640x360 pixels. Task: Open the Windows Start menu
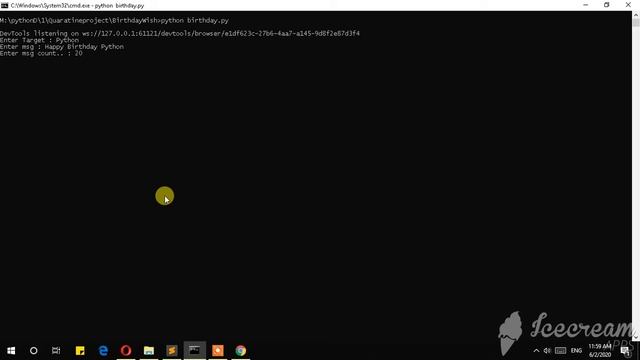click(x=11, y=350)
